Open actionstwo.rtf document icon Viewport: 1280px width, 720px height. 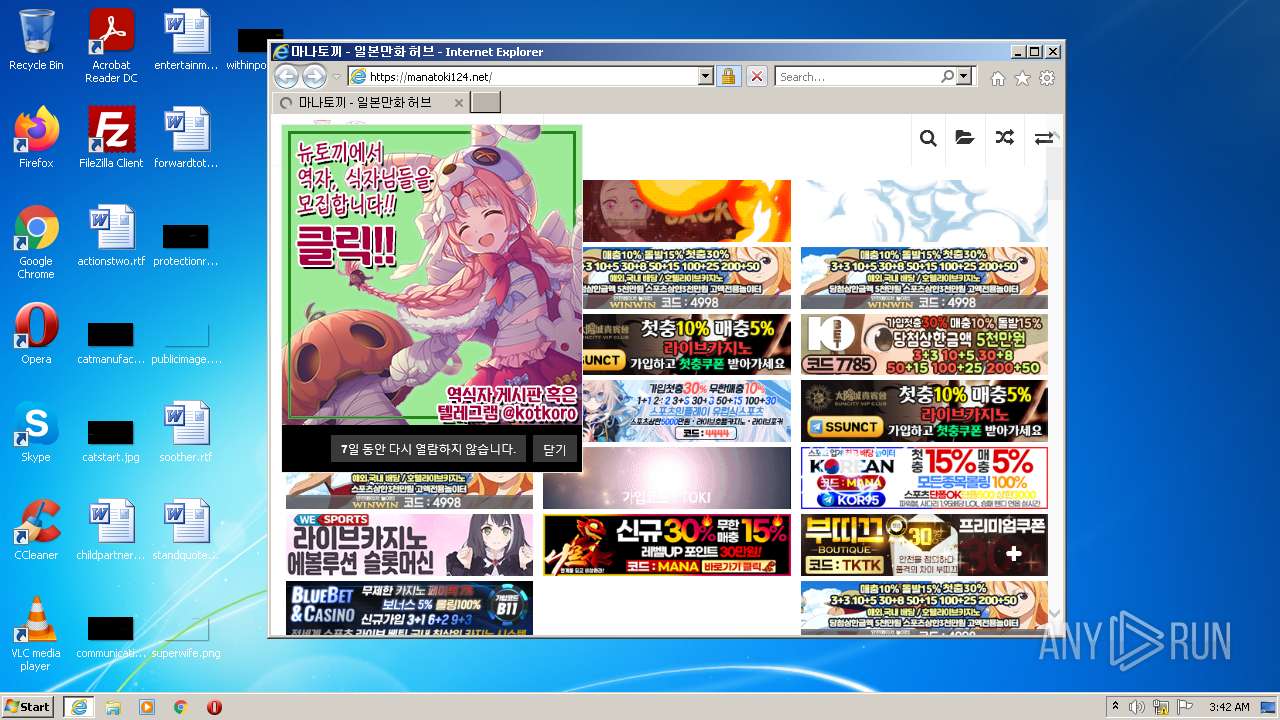[x=111, y=236]
